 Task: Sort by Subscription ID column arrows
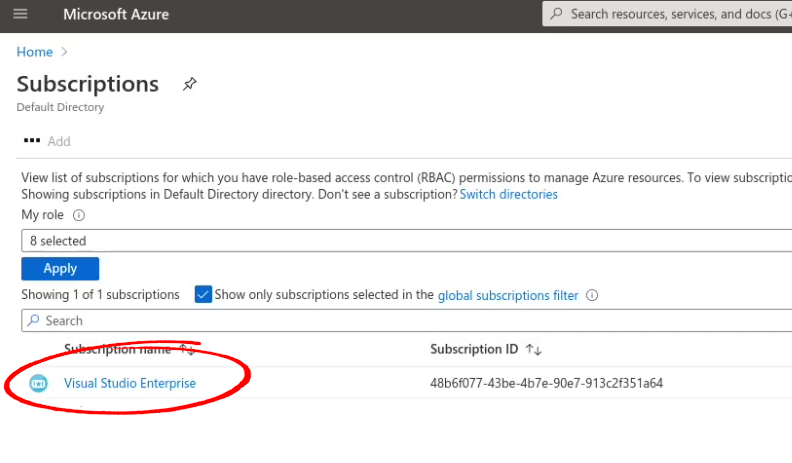coord(533,349)
